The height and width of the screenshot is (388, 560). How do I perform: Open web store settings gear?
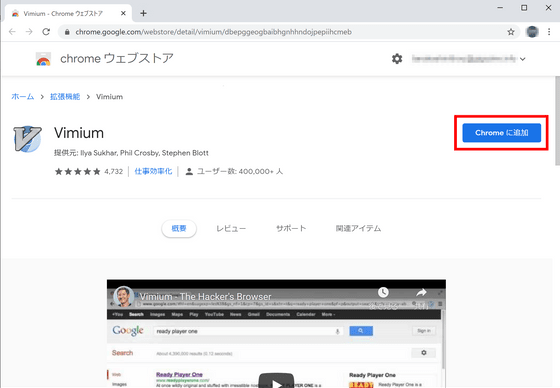(x=397, y=59)
